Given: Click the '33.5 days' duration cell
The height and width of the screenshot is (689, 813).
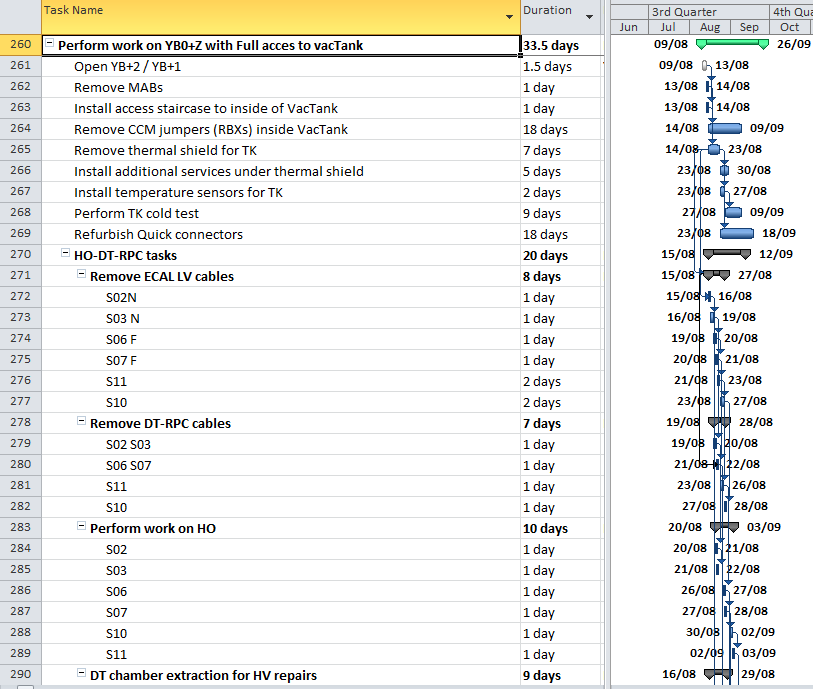Looking at the screenshot, I should point(562,46).
